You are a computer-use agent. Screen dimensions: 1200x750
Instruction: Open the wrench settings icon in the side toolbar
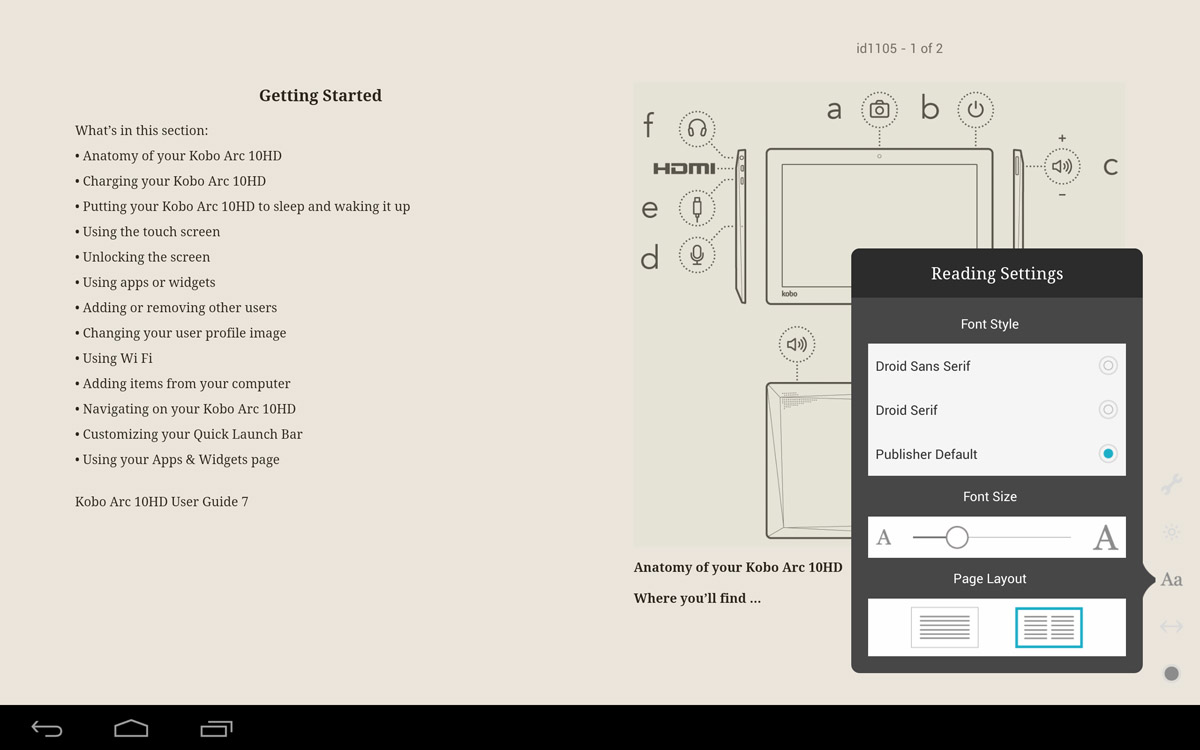point(1171,485)
